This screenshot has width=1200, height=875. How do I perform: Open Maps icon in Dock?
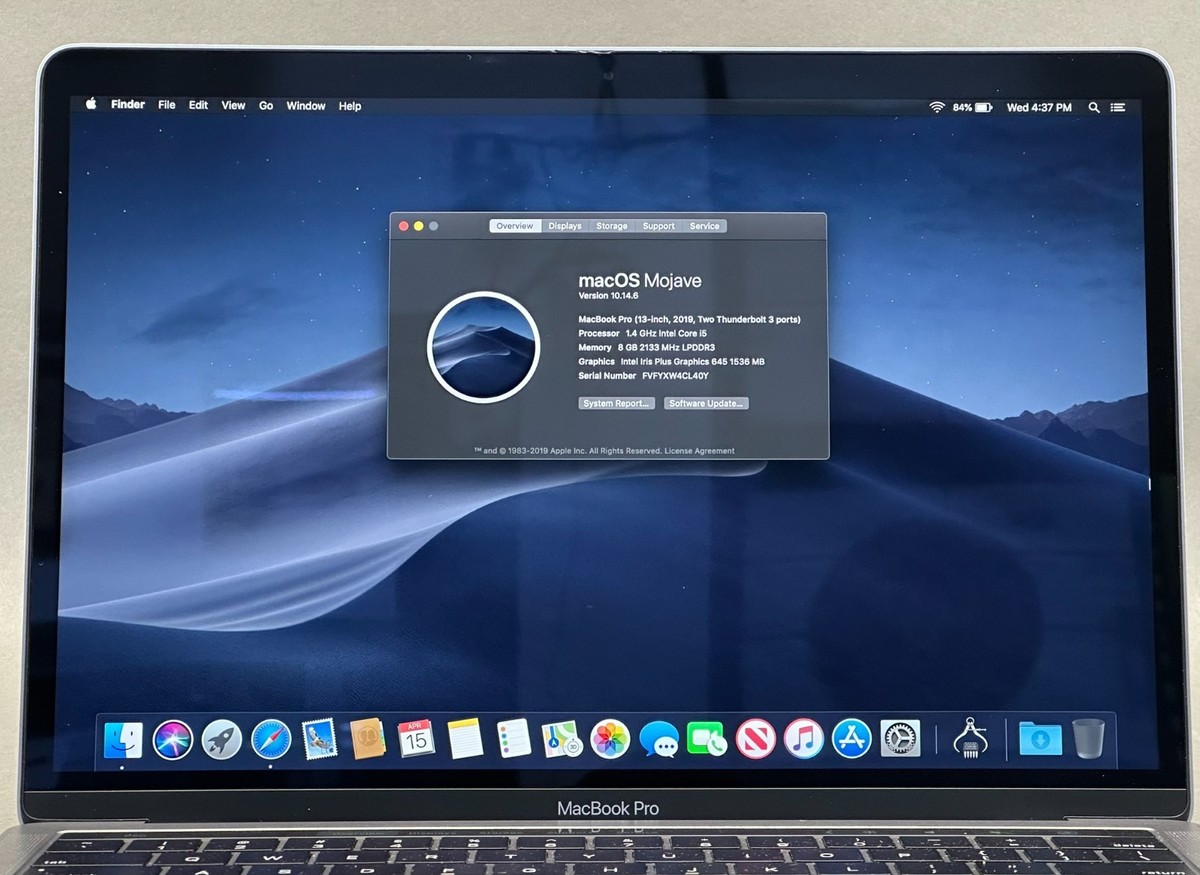coord(562,739)
